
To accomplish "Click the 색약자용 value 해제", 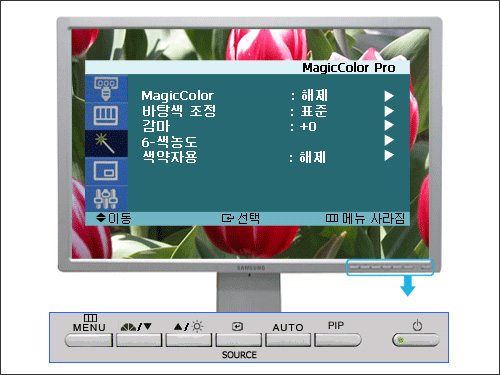I will click(312, 157).
